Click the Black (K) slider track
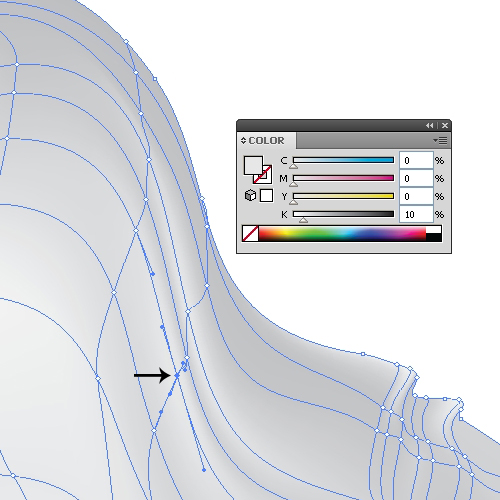The height and width of the screenshot is (500, 500). tap(343, 214)
